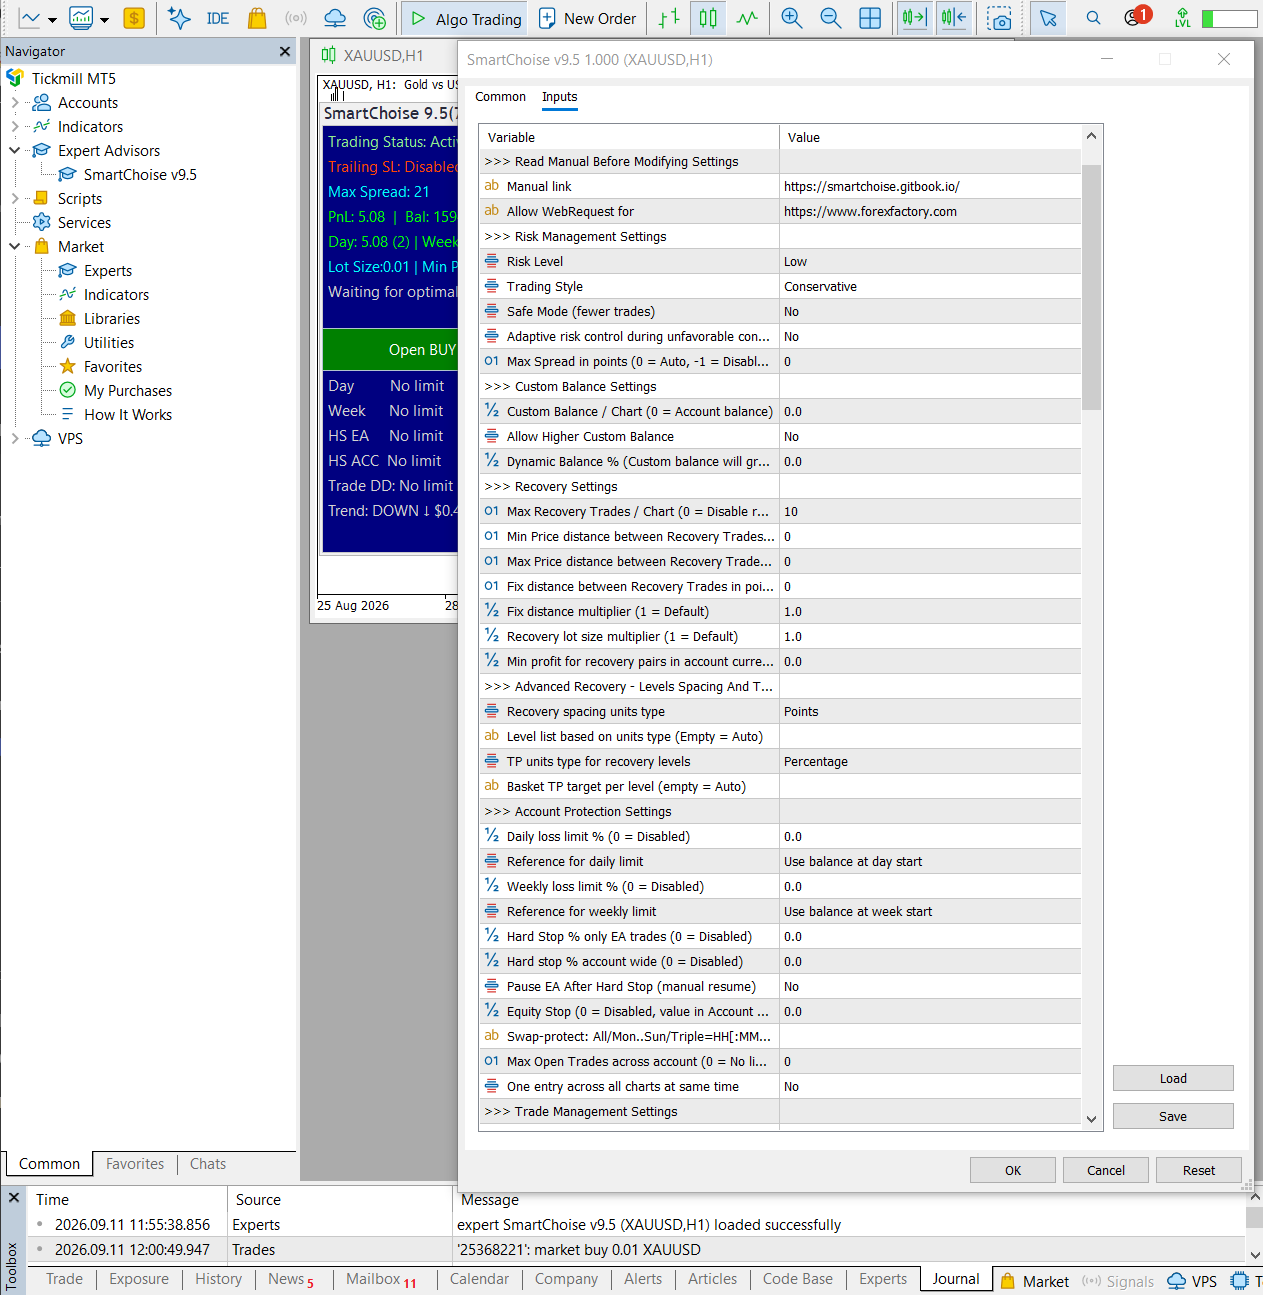1263x1295 pixels.
Task: Open the dropdown arrow beside the chart window icon
Action: tap(104, 19)
